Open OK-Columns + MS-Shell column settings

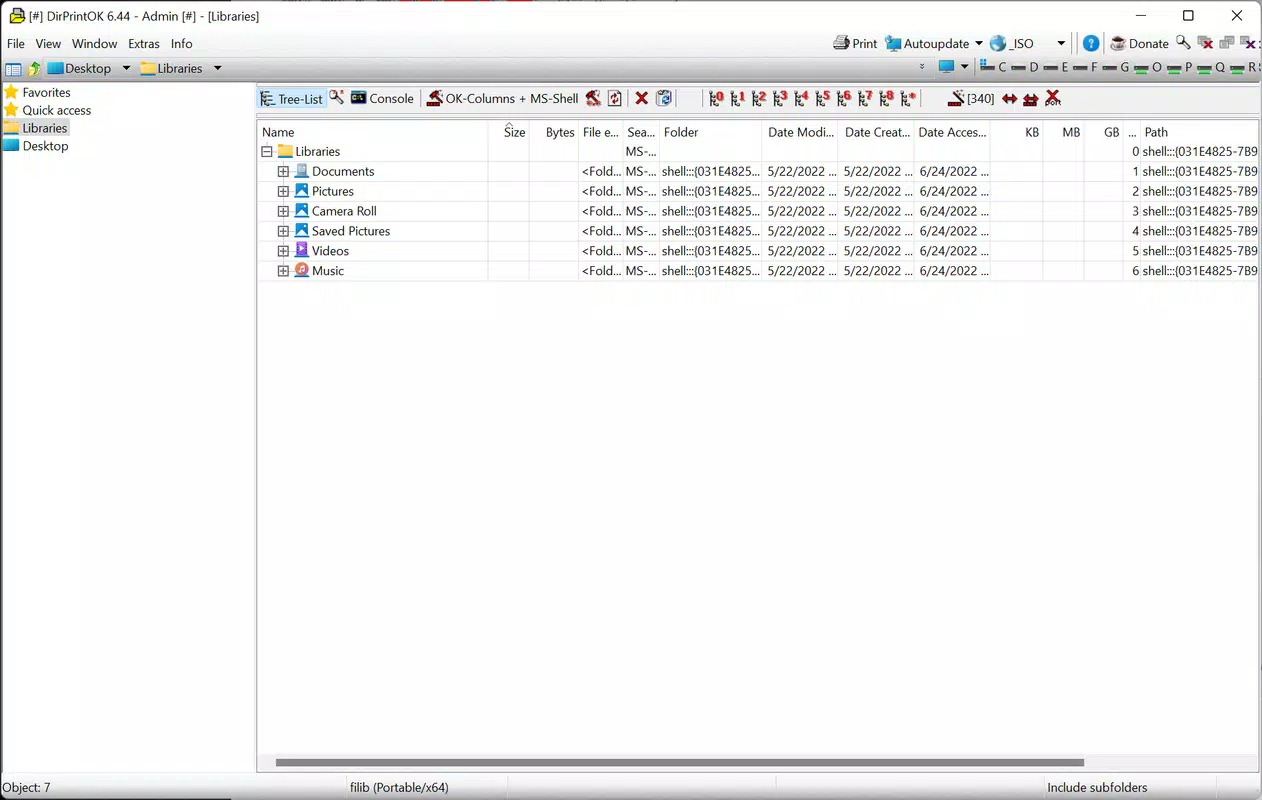pyautogui.click(x=502, y=98)
